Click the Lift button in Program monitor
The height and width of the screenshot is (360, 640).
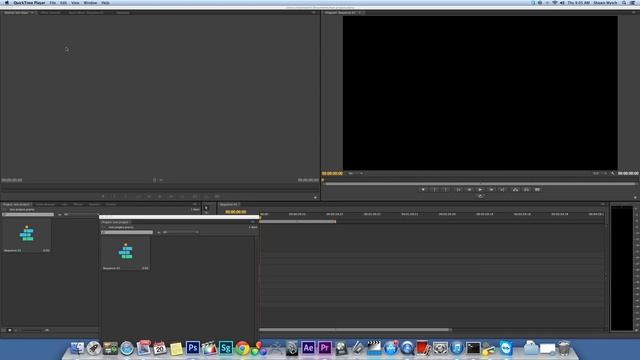pyautogui.click(x=515, y=189)
